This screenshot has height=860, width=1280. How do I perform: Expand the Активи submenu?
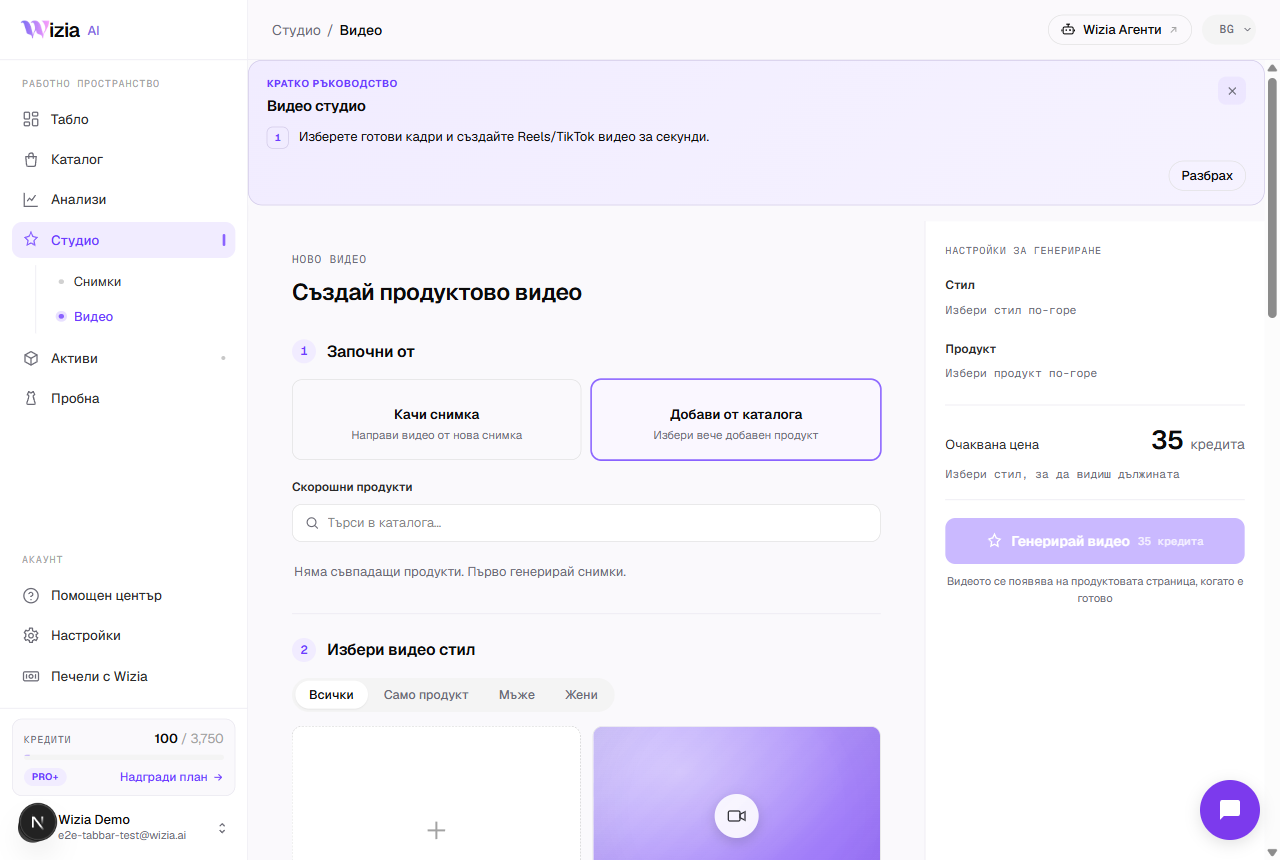(223, 358)
